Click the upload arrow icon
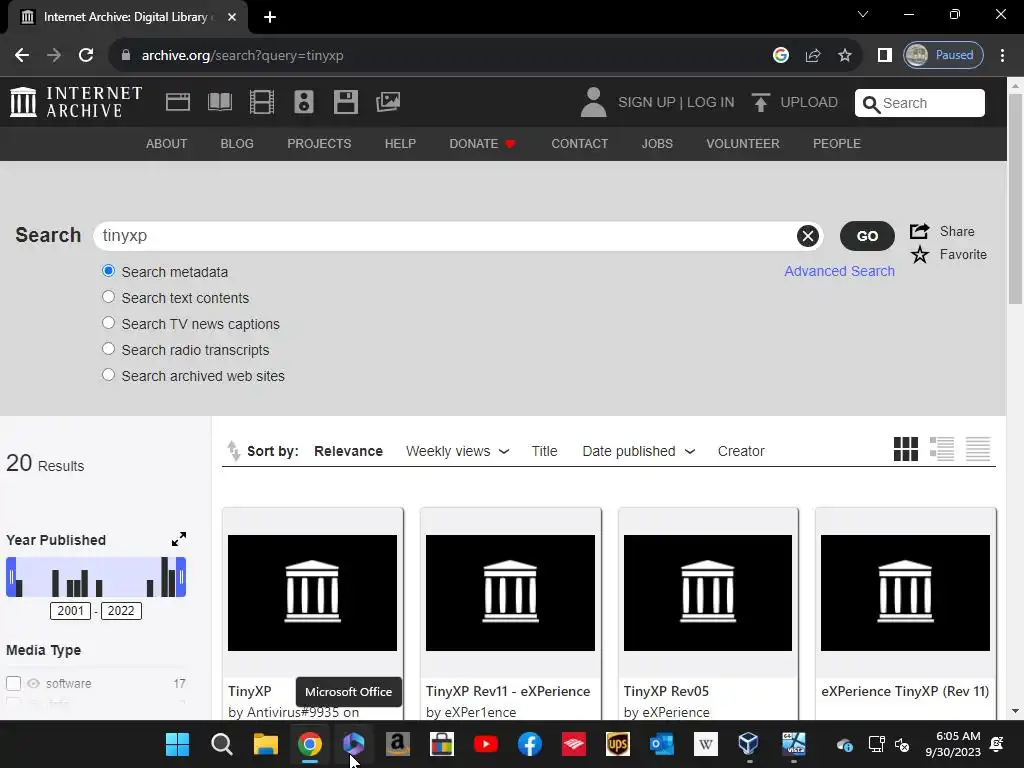The image size is (1024, 768). pyautogui.click(x=760, y=102)
